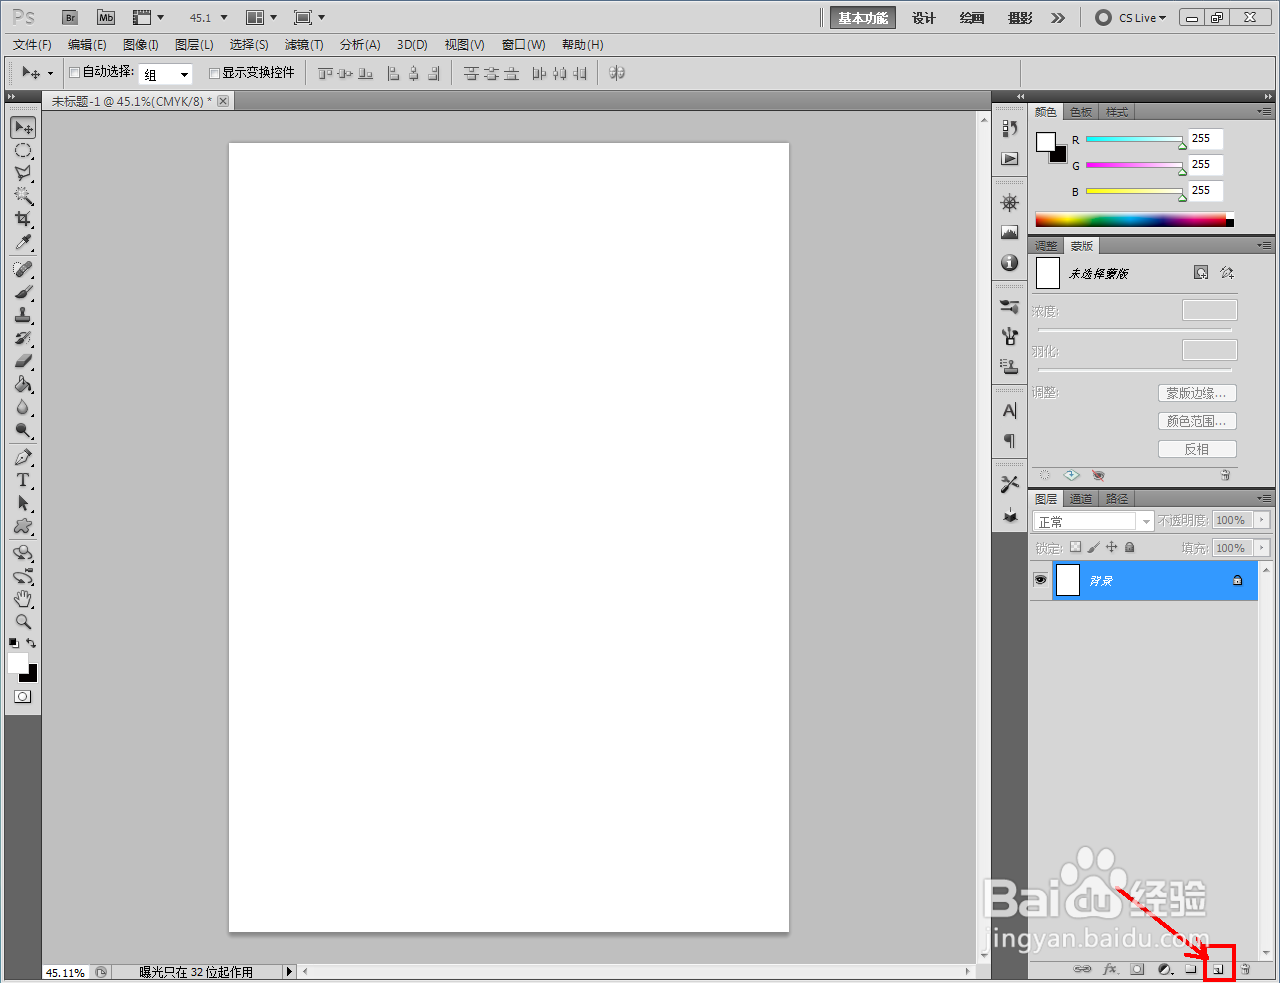1280x983 pixels.
Task: Toggle lock transparent pixels icon
Action: click(x=1075, y=547)
